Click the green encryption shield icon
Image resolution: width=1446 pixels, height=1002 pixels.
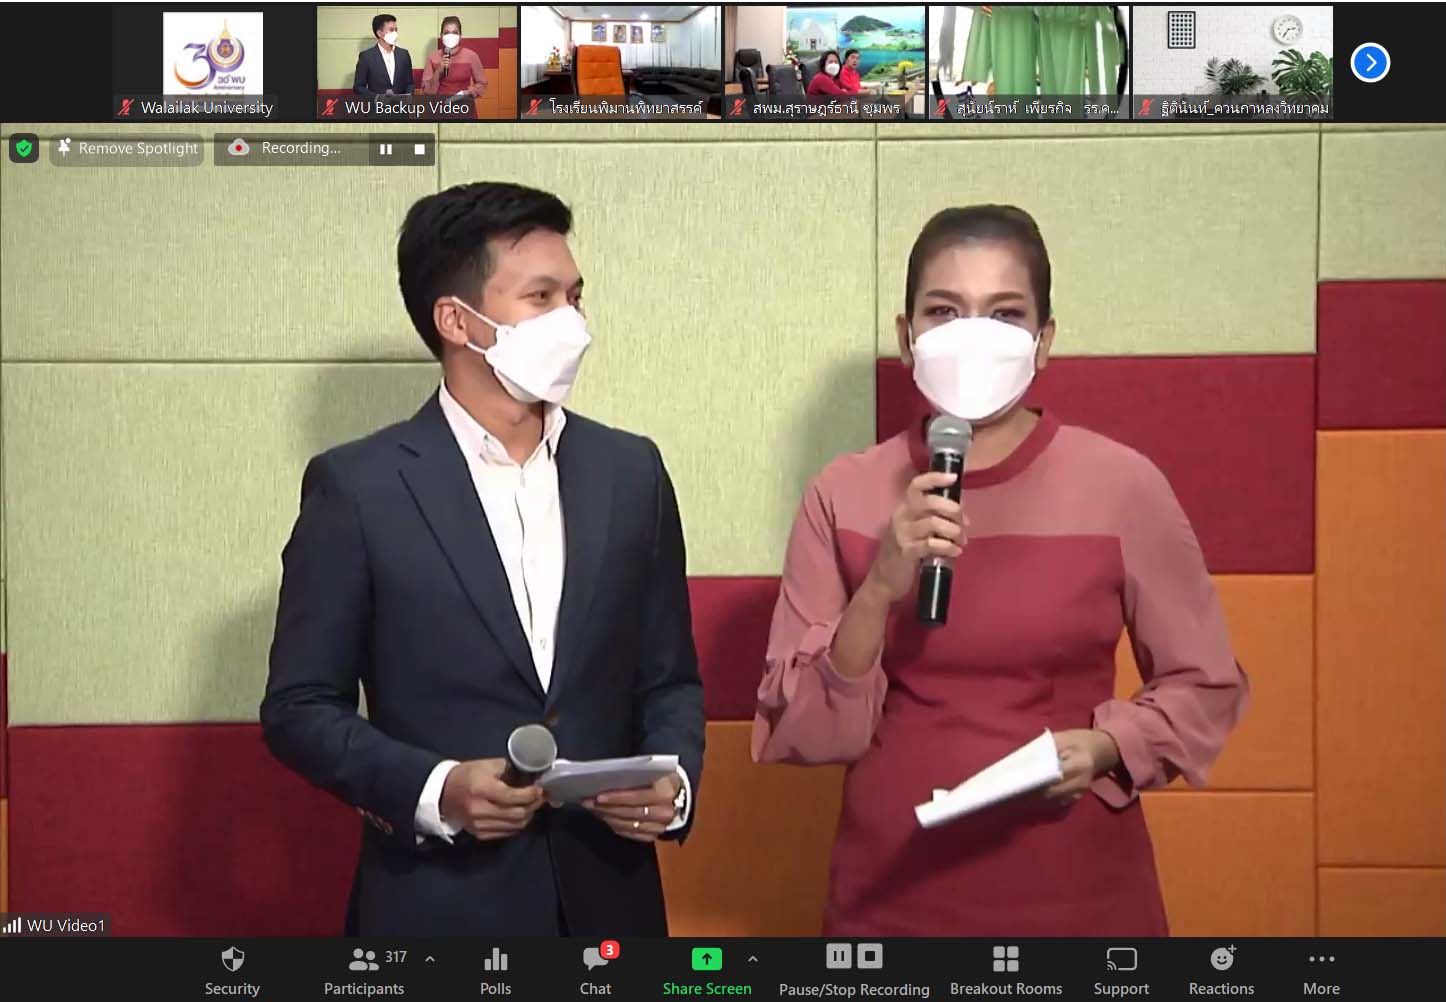(24, 149)
